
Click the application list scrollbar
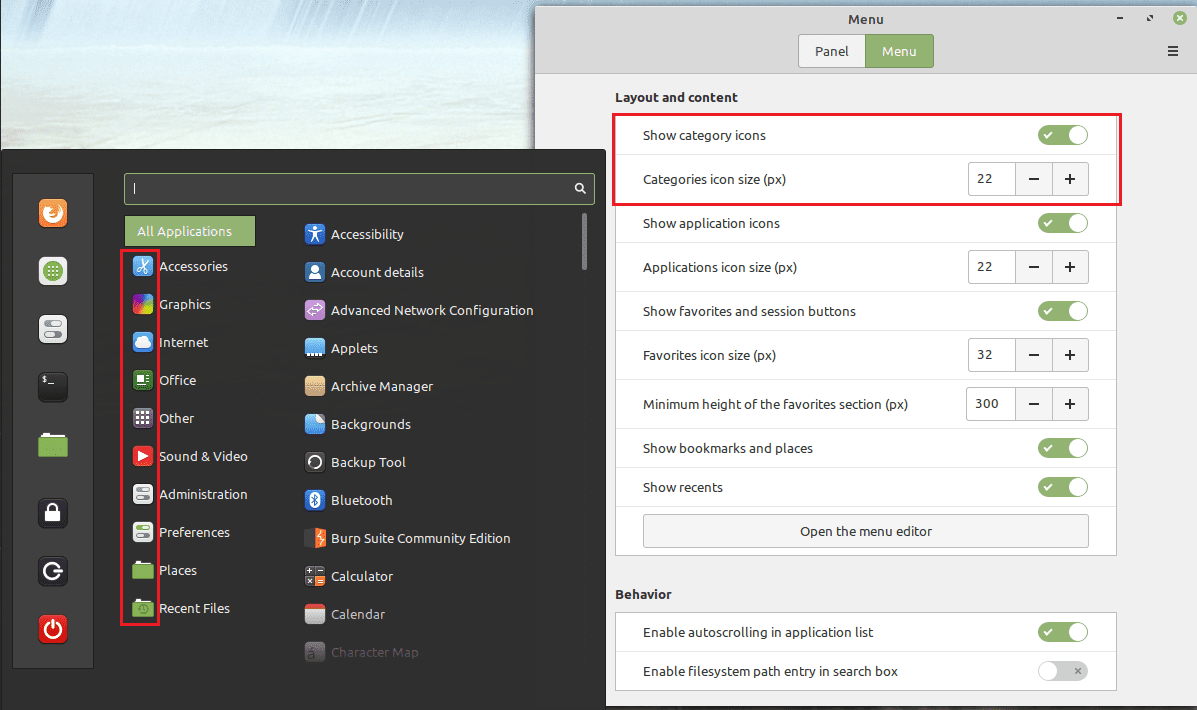pos(584,241)
